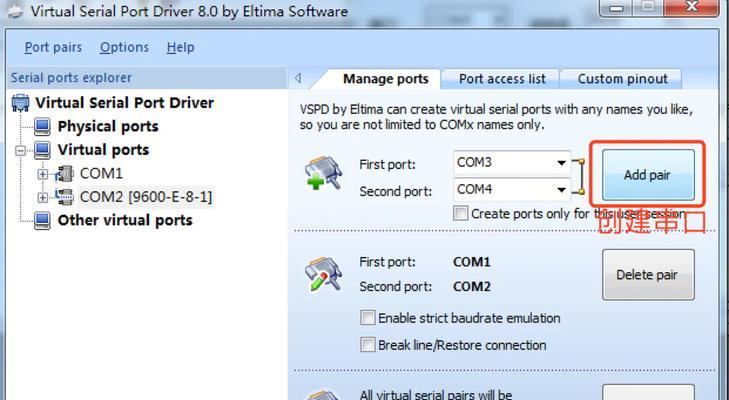This screenshot has height=400, width=729.
Task: Collapse the Virtual ports tree node
Action: 20,150
